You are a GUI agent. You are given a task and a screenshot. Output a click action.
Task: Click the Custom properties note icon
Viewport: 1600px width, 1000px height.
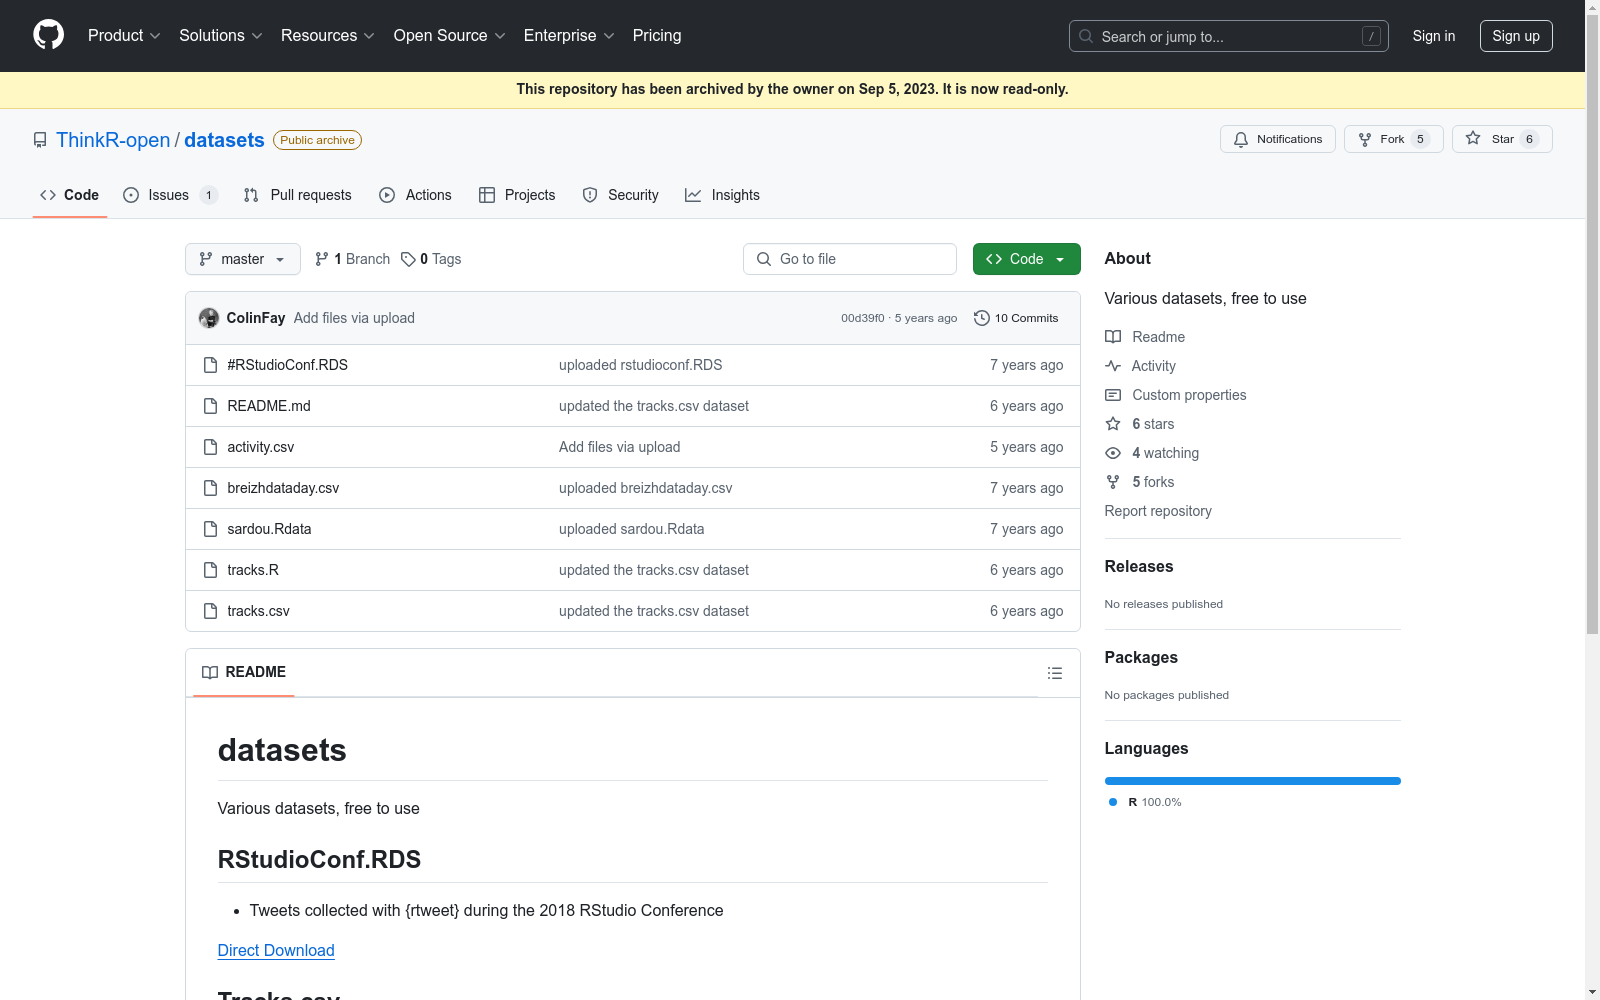tap(1113, 395)
